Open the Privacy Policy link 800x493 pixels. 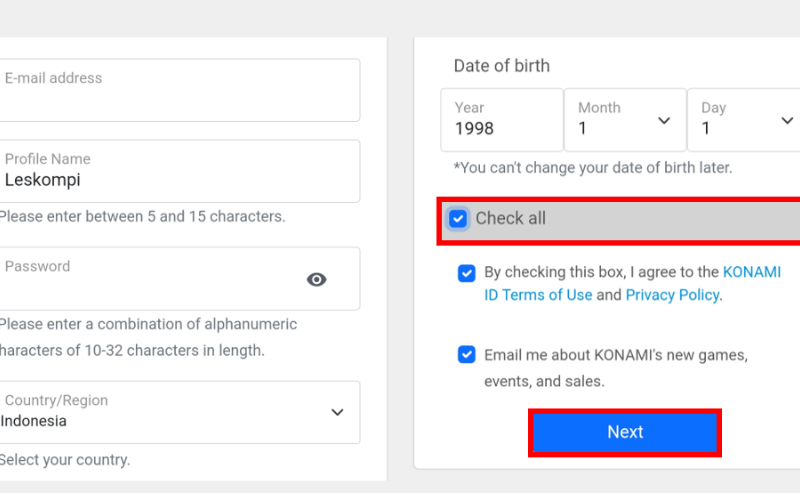point(672,295)
